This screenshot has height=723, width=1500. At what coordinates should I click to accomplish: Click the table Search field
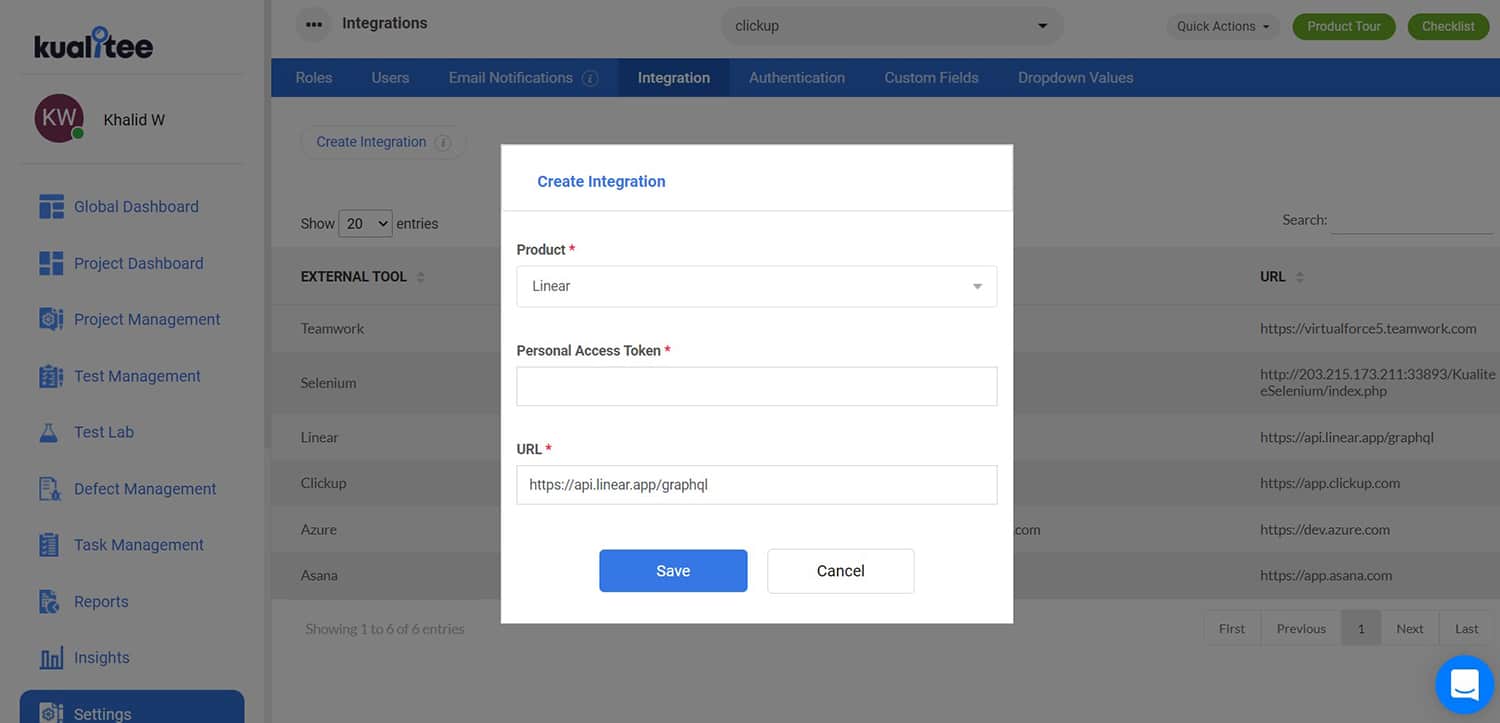tap(1411, 220)
